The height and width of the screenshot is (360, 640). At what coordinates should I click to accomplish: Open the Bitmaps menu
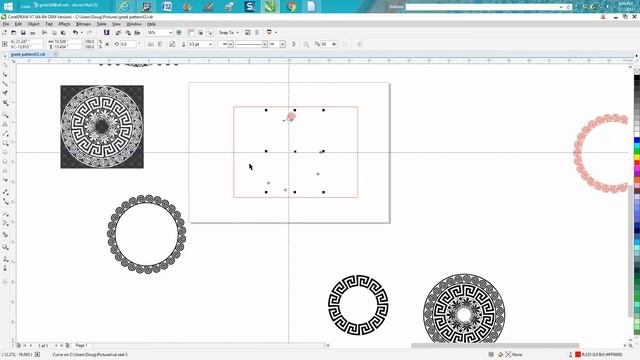[x=83, y=24]
